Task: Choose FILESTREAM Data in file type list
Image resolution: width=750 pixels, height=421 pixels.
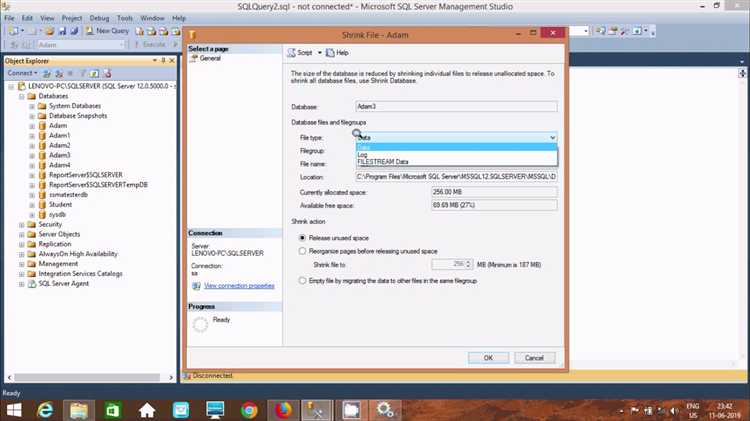Action: (456, 162)
